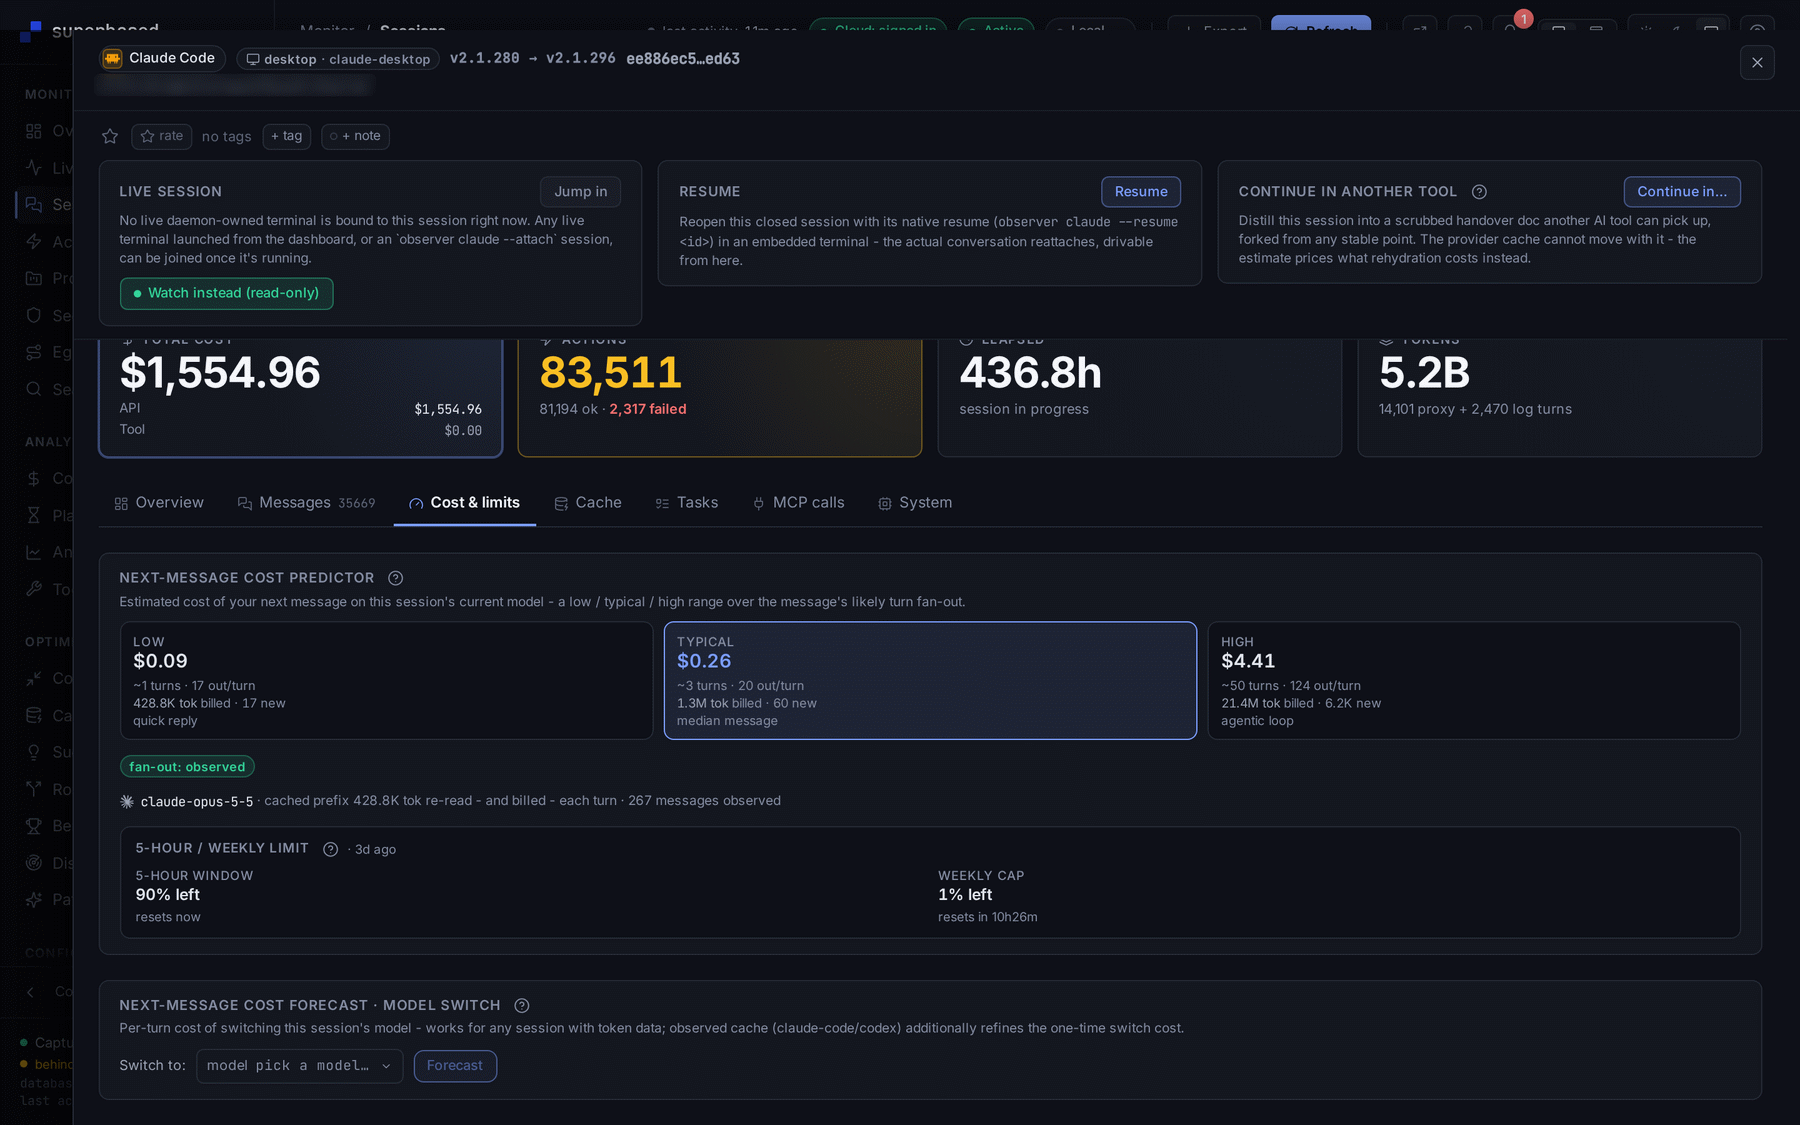Image resolution: width=1800 pixels, height=1125 pixels.
Task: Open the Tasks tab
Action: tap(687, 503)
